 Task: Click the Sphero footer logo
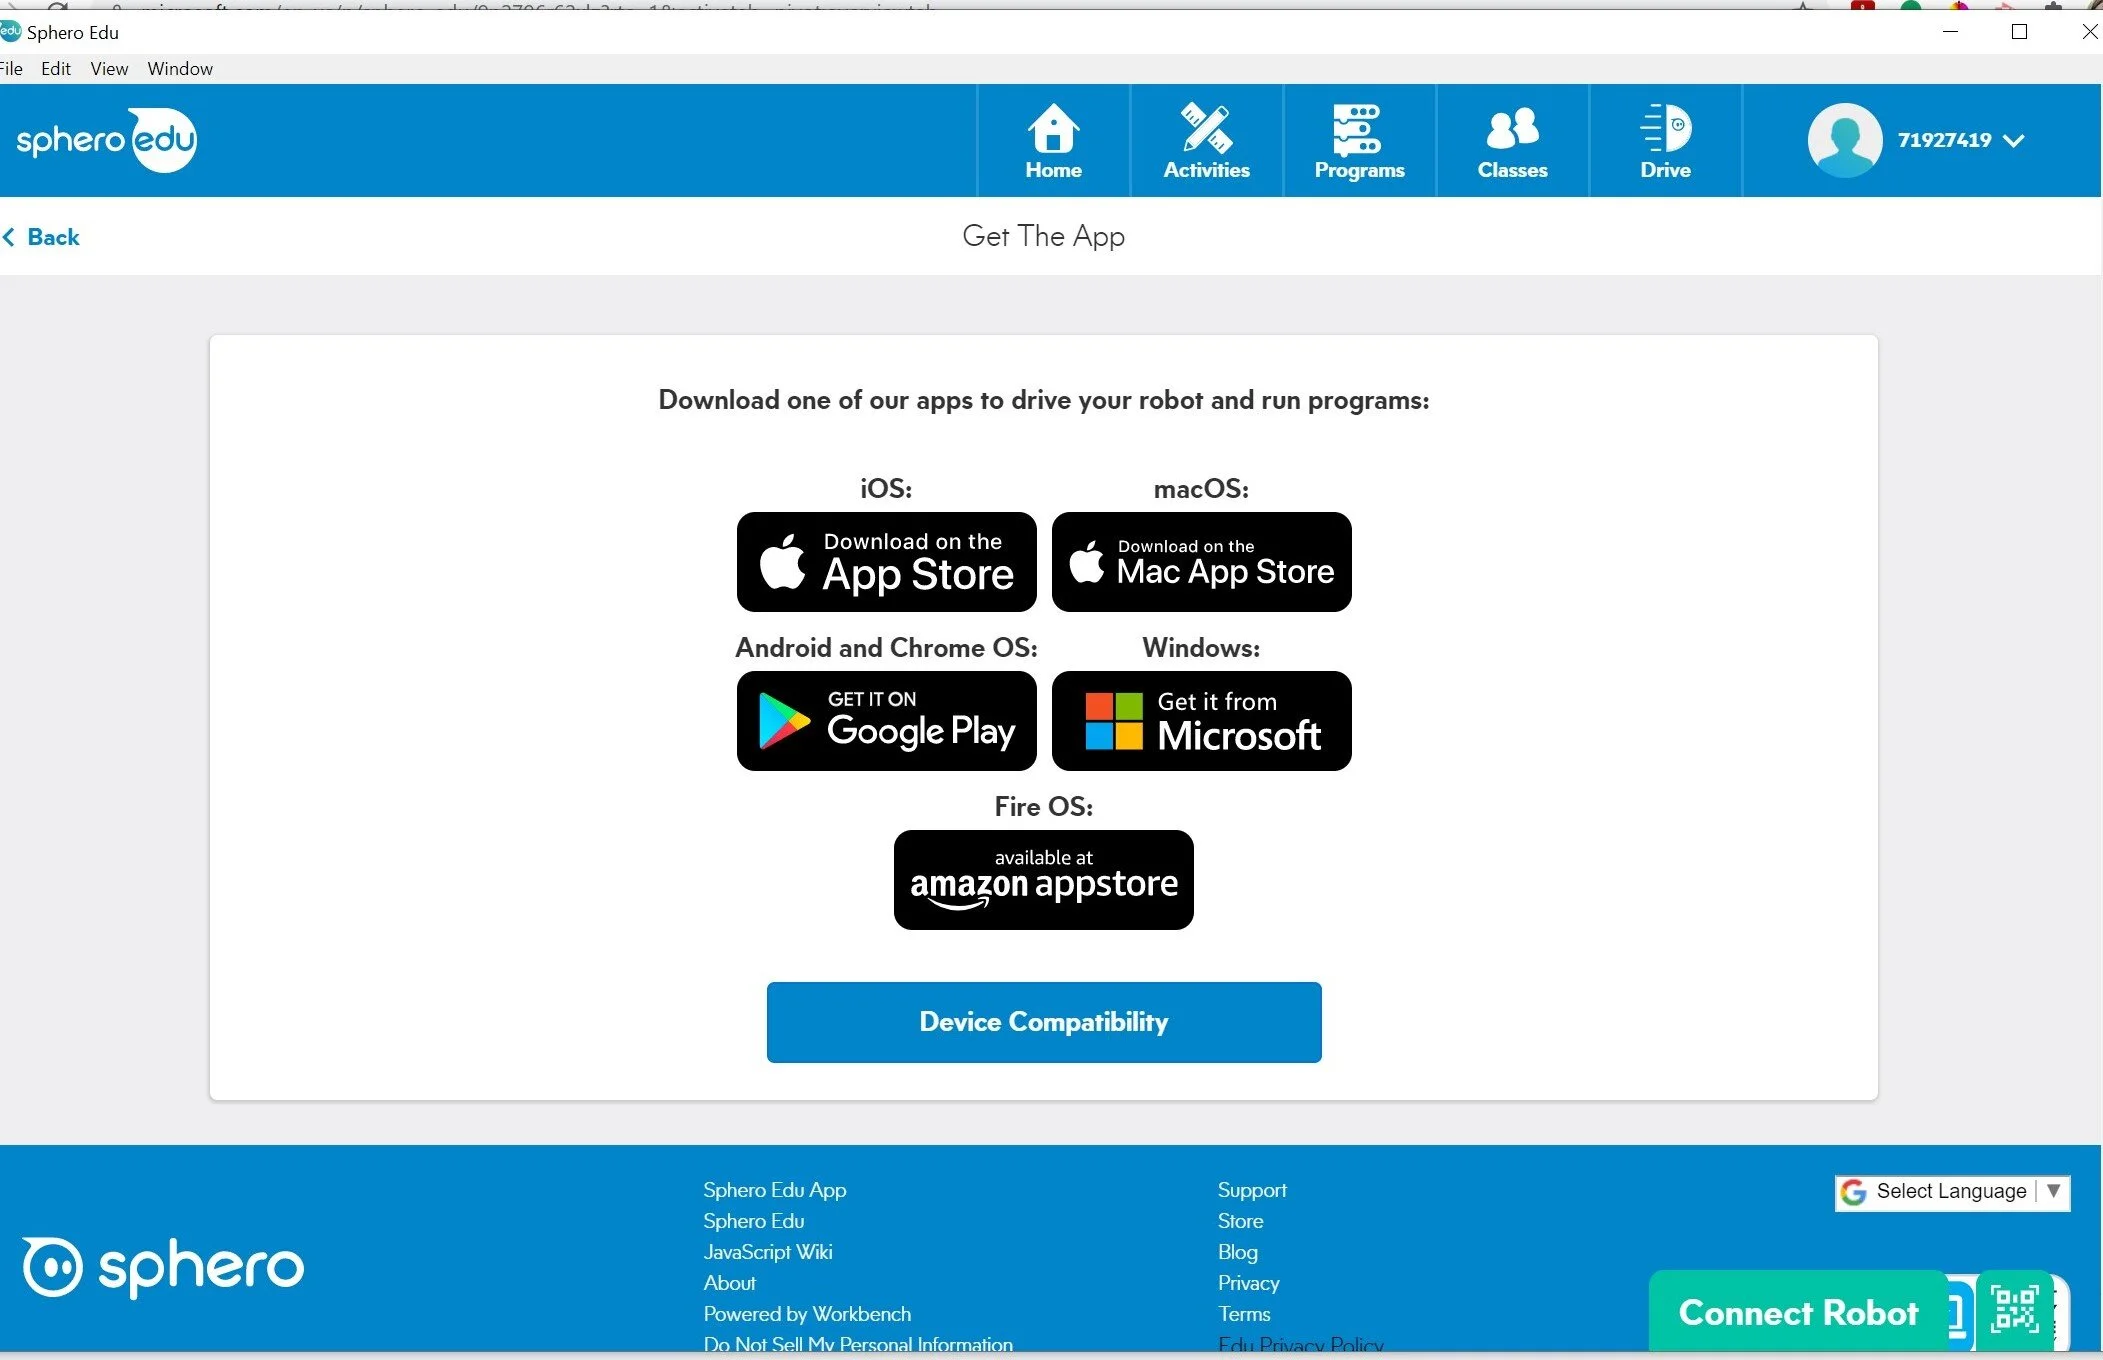pos(163,1267)
